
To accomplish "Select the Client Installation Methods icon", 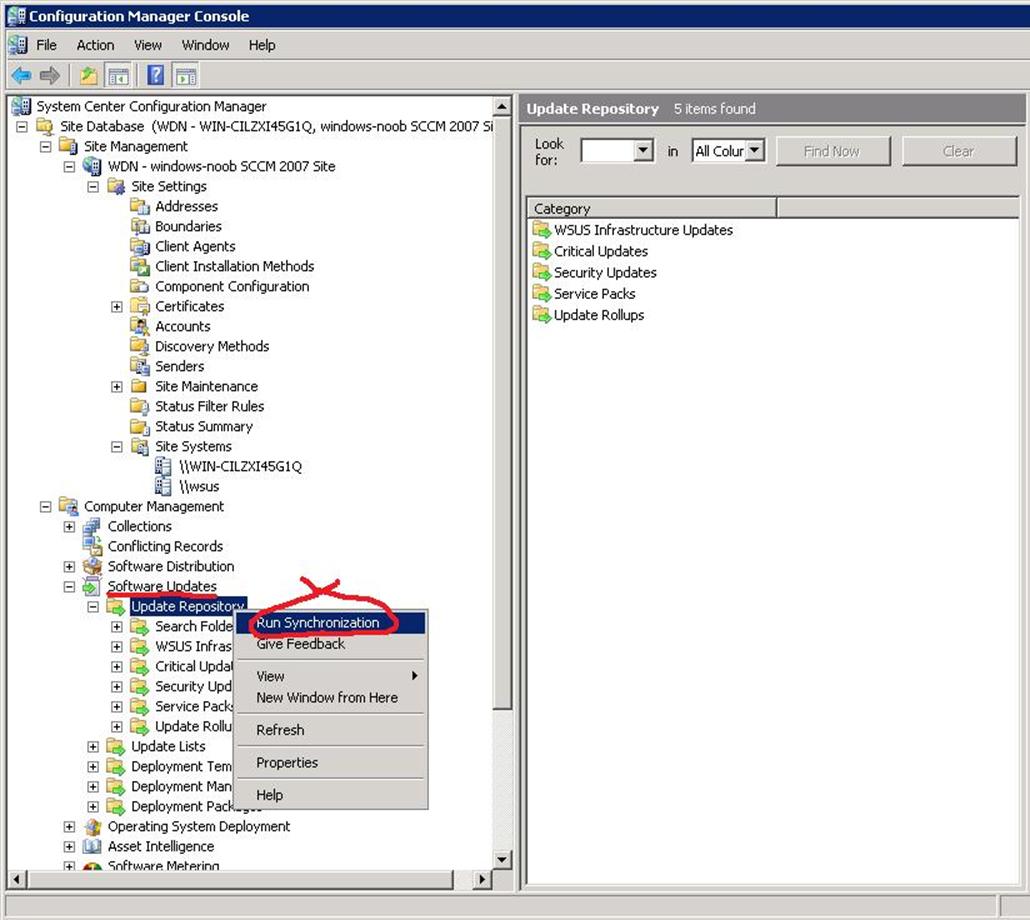I will click(x=140, y=267).
